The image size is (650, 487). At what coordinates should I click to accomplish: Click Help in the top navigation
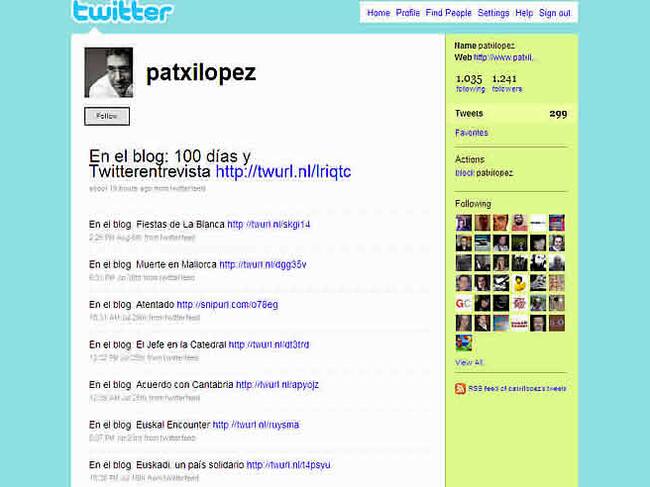524,13
